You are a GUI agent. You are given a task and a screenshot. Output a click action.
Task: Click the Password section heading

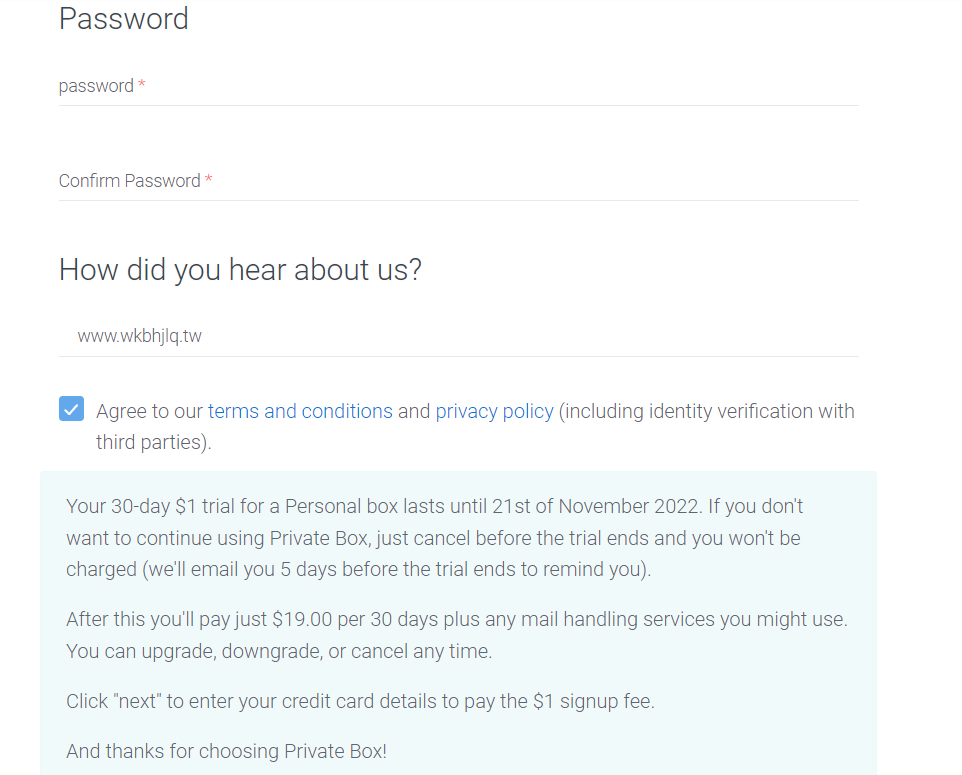[x=123, y=18]
